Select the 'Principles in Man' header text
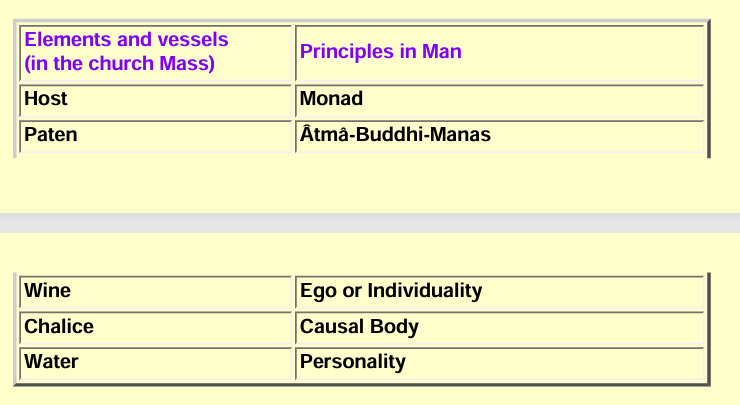Image resolution: width=740 pixels, height=405 pixels. 380,51
